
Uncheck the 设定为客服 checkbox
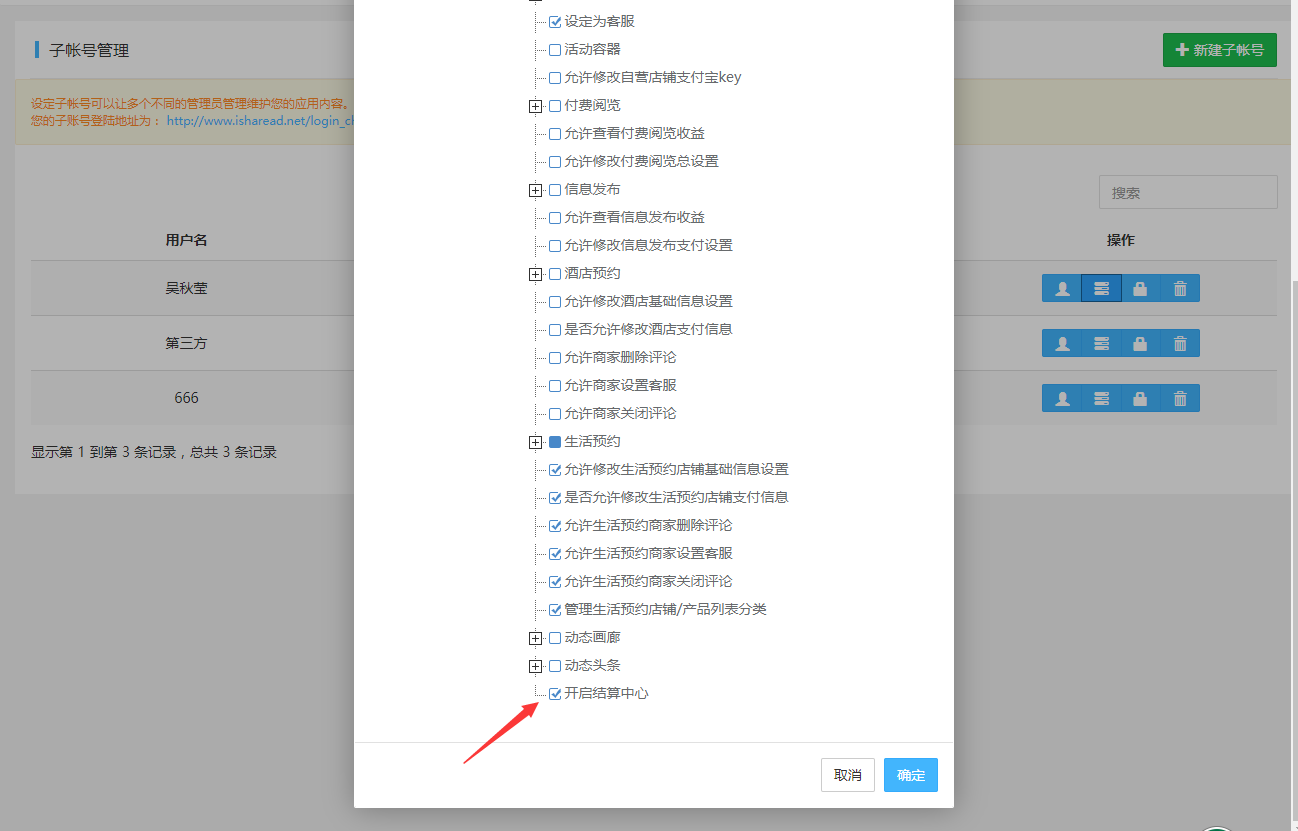pyautogui.click(x=555, y=21)
